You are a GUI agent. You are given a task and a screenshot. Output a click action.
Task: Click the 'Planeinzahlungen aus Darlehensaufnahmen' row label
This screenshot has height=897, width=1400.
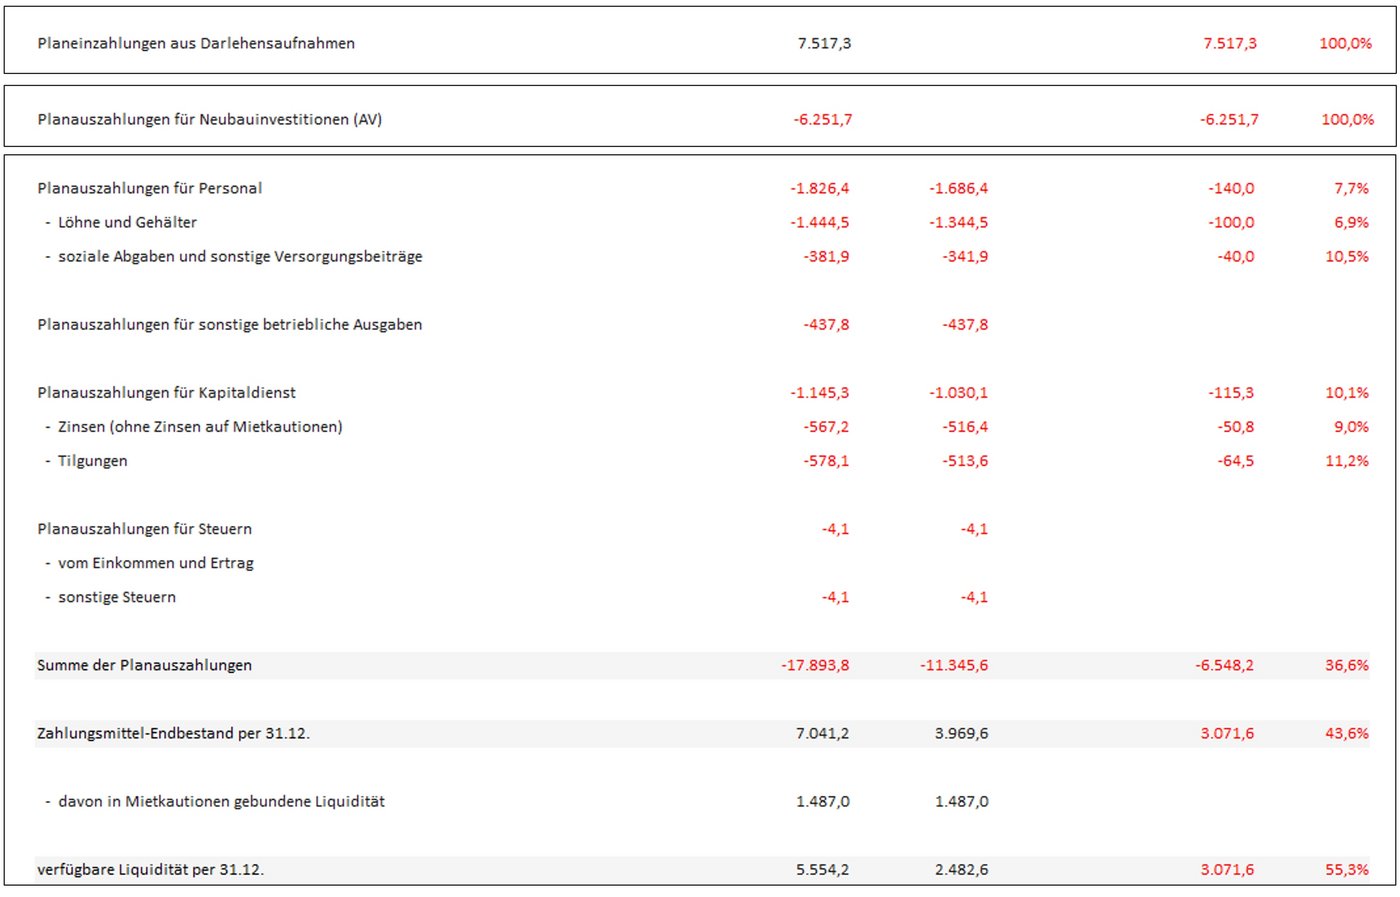coord(196,43)
